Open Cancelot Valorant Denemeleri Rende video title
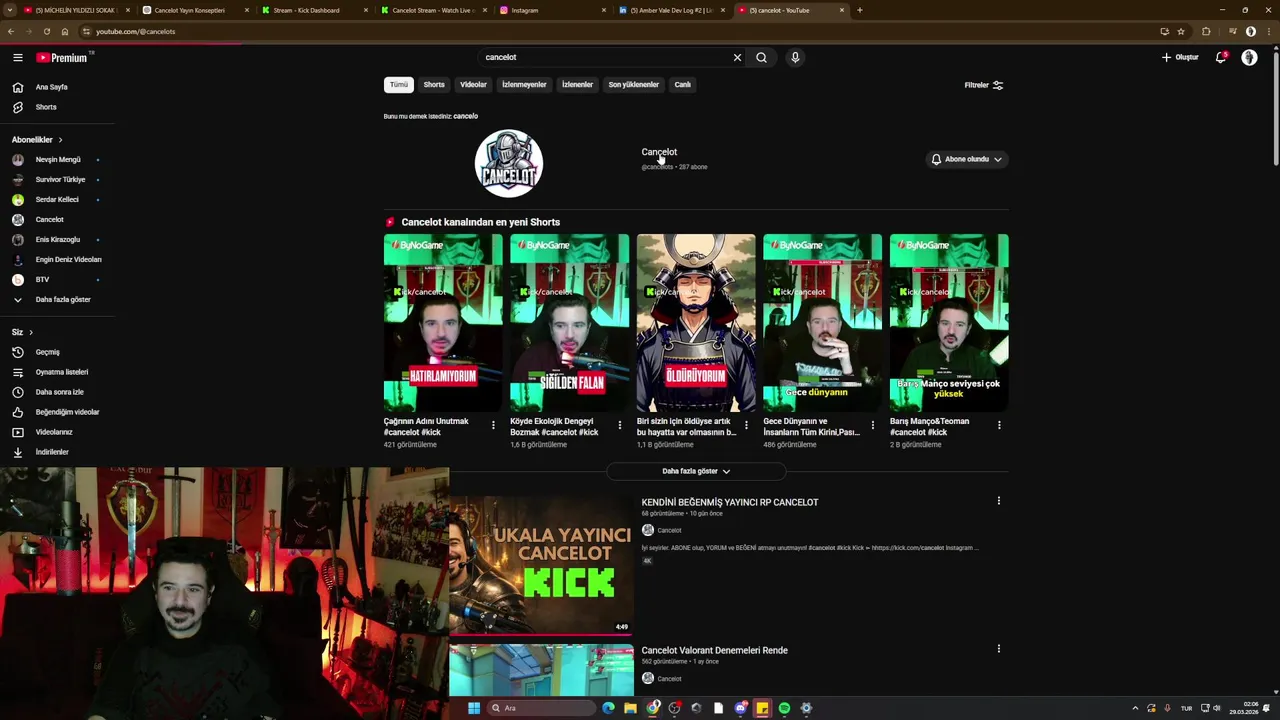Screen dimensions: 1280x720 click(714, 650)
